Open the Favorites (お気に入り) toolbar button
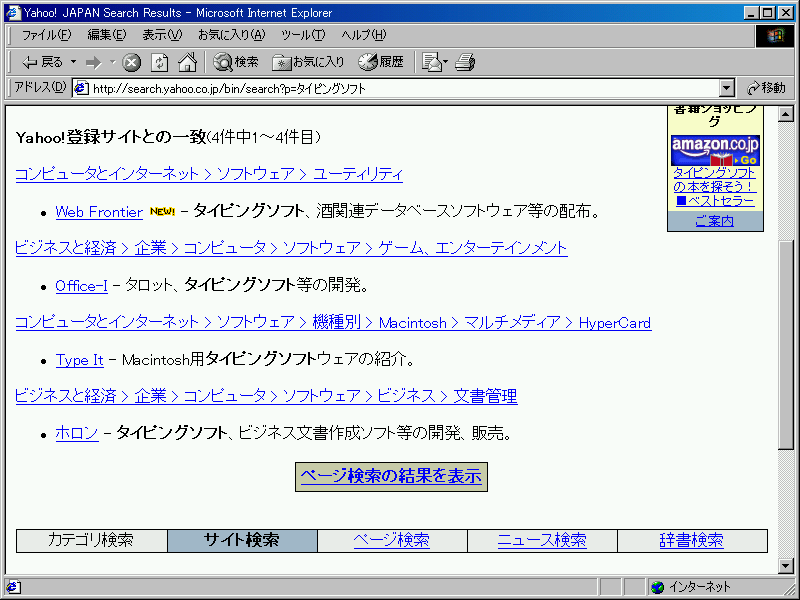 308,62
